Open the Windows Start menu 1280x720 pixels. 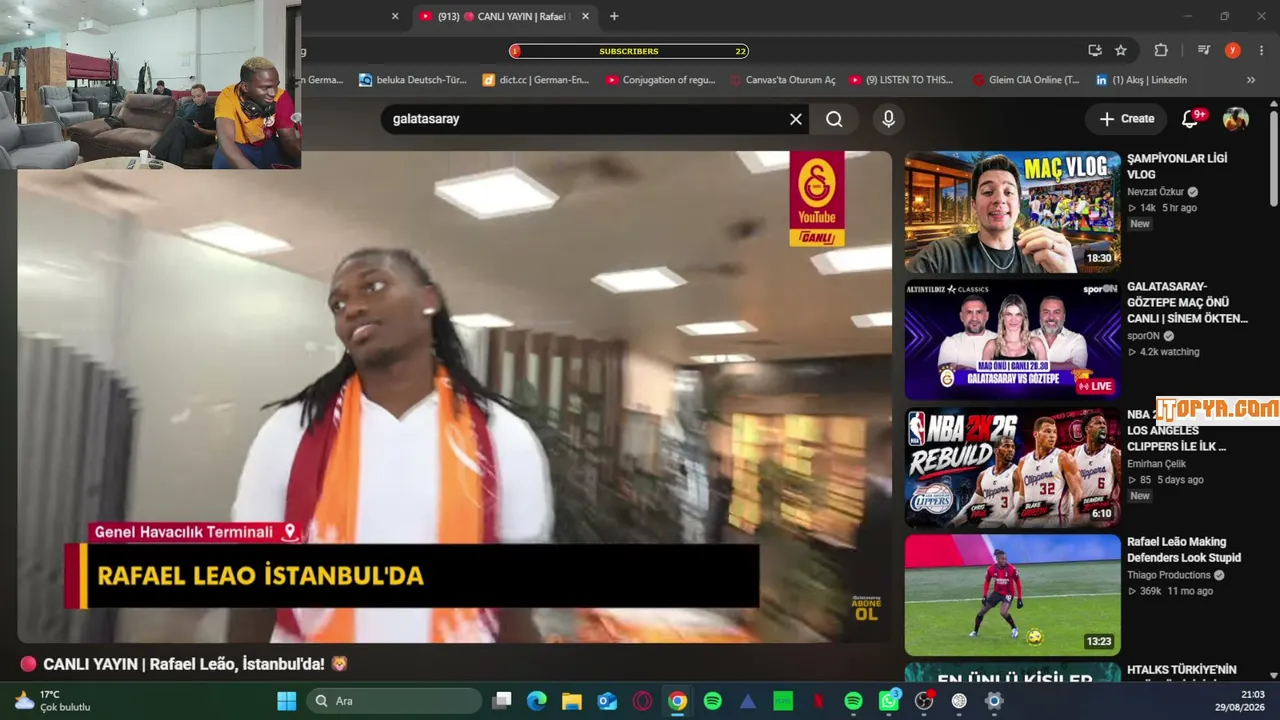[x=287, y=701]
